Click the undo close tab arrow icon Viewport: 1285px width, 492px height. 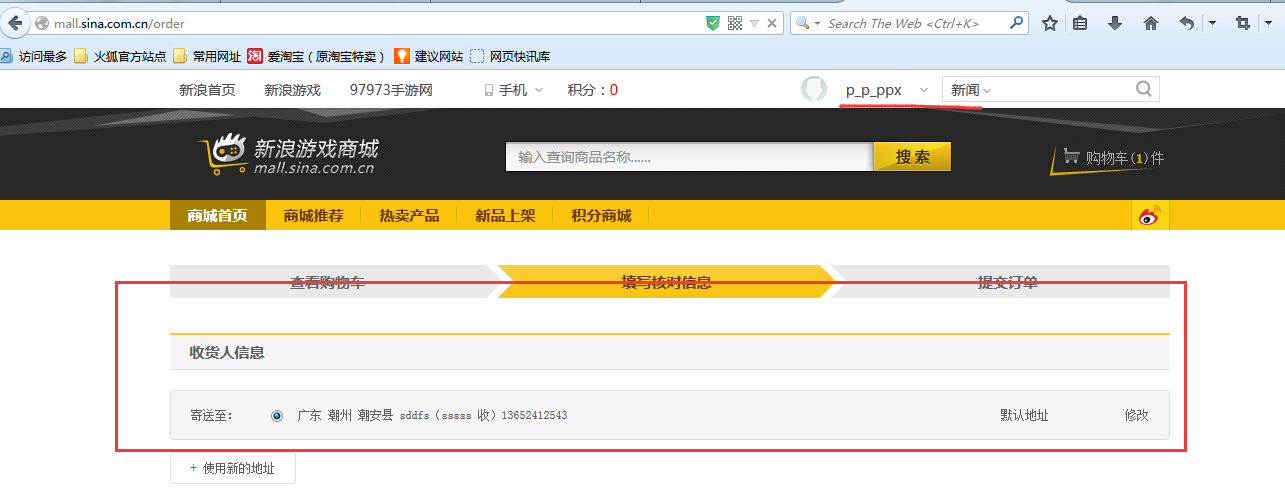pyautogui.click(x=1186, y=23)
